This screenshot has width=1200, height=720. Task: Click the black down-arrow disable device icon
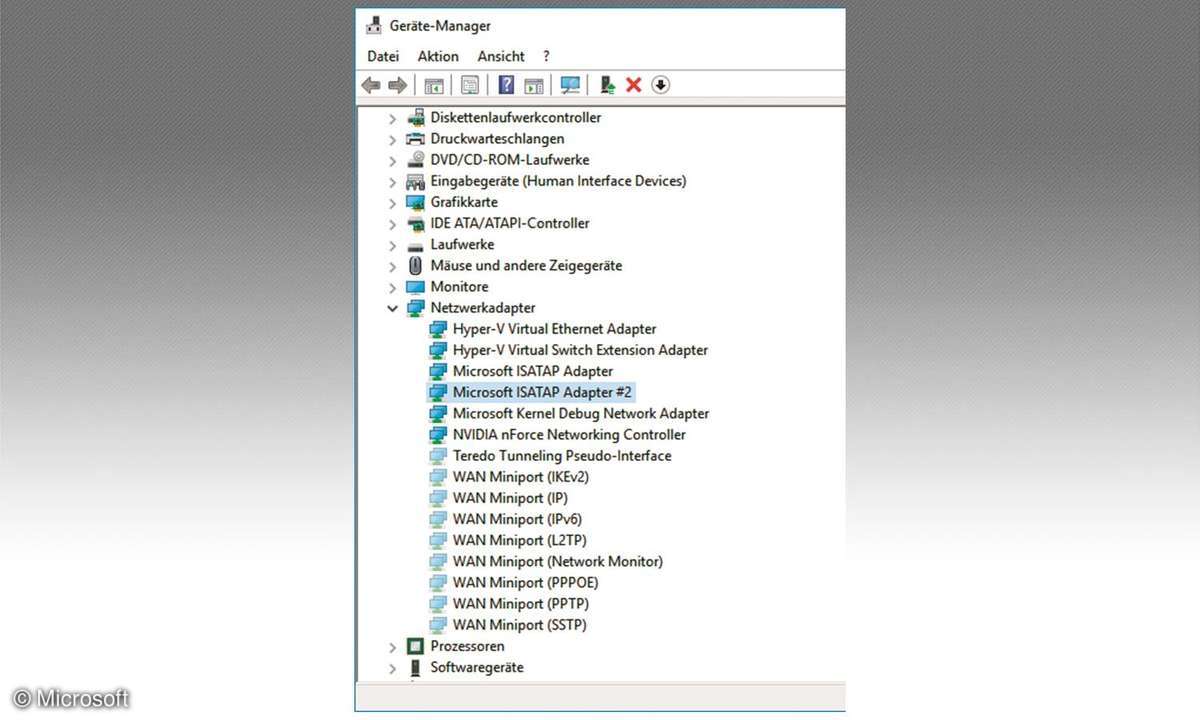coord(660,85)
